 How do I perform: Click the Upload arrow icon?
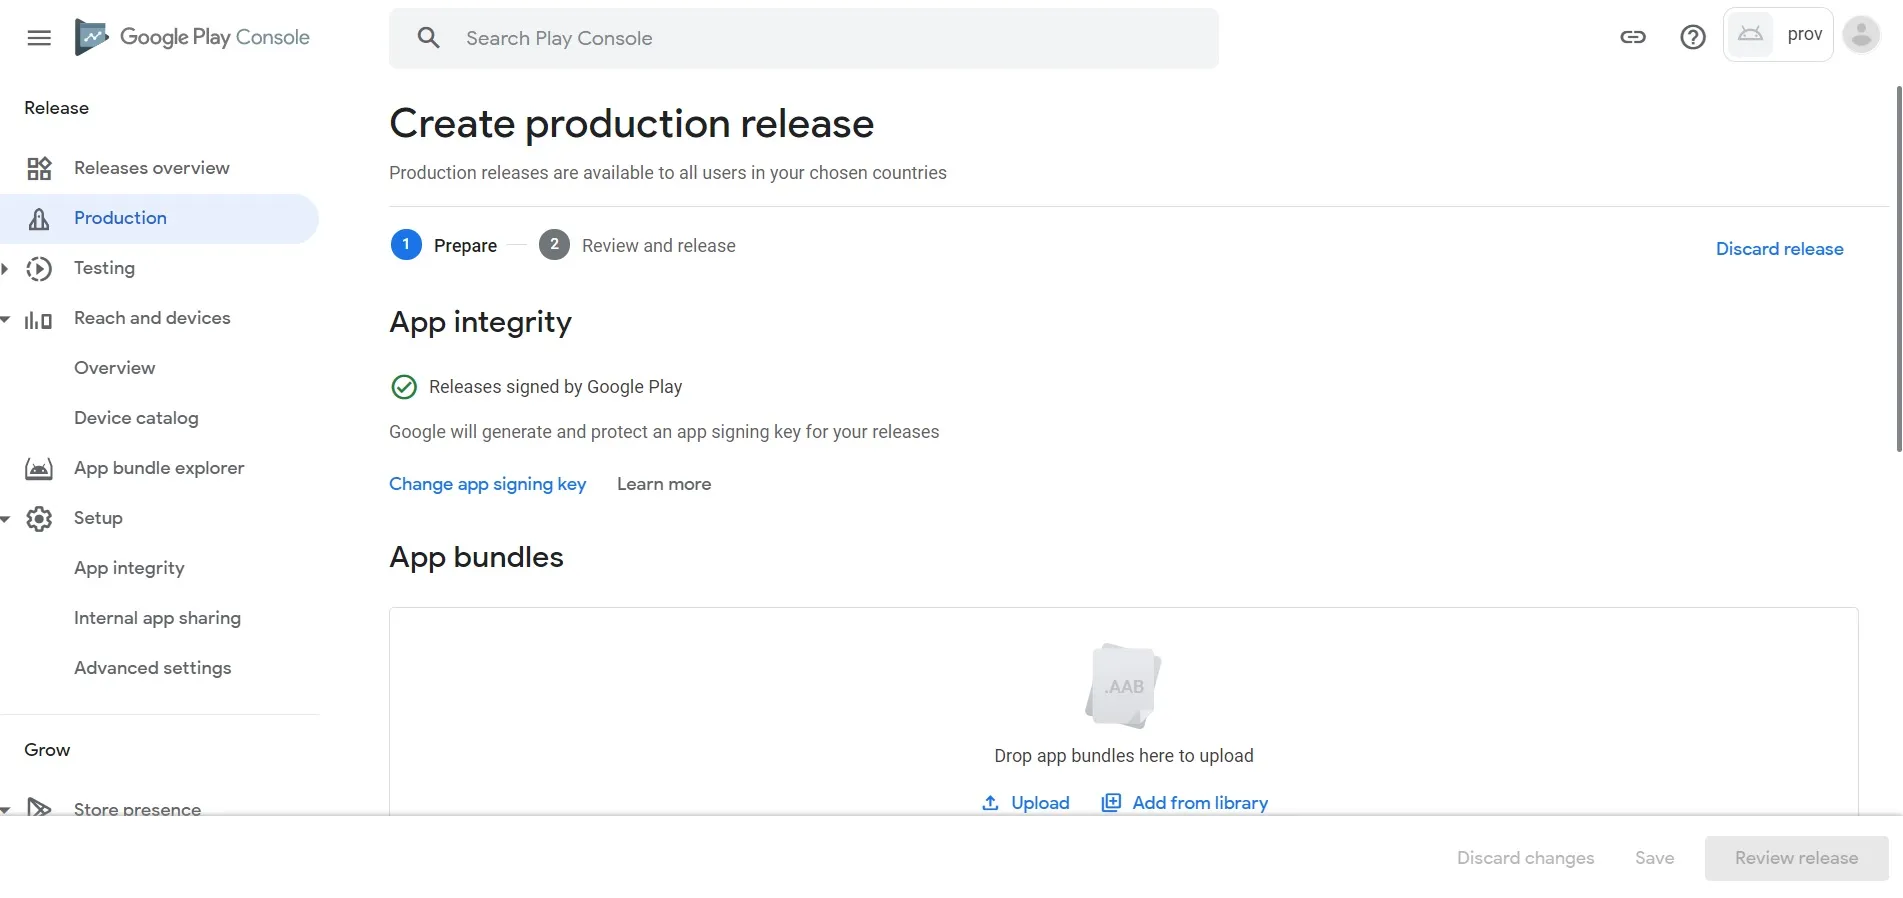990,803
